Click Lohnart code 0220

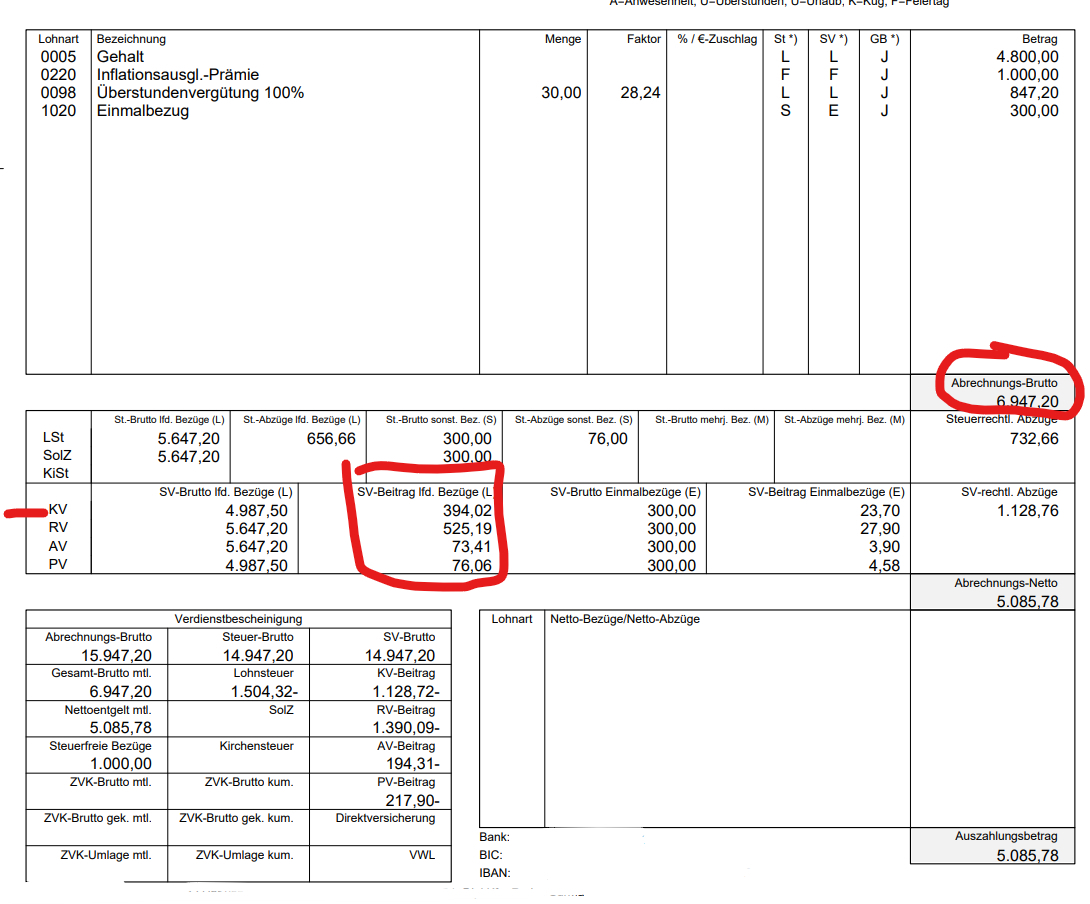58,75
